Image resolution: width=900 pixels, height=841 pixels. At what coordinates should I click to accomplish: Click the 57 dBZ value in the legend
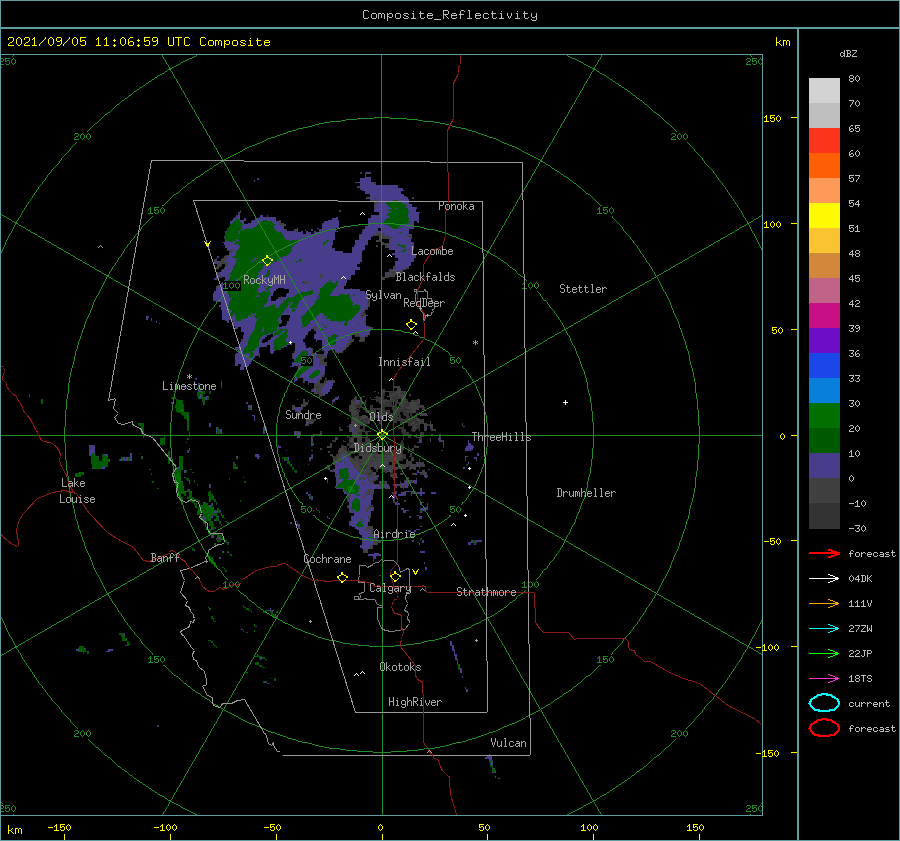coord(854,179)
